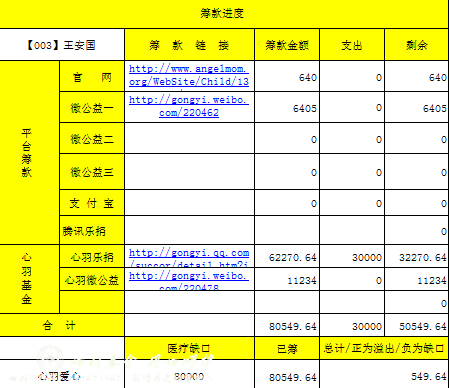This screenshot has width=449, height=388.
Task: Select the 平台筹款 group cell
Action: 29,153
